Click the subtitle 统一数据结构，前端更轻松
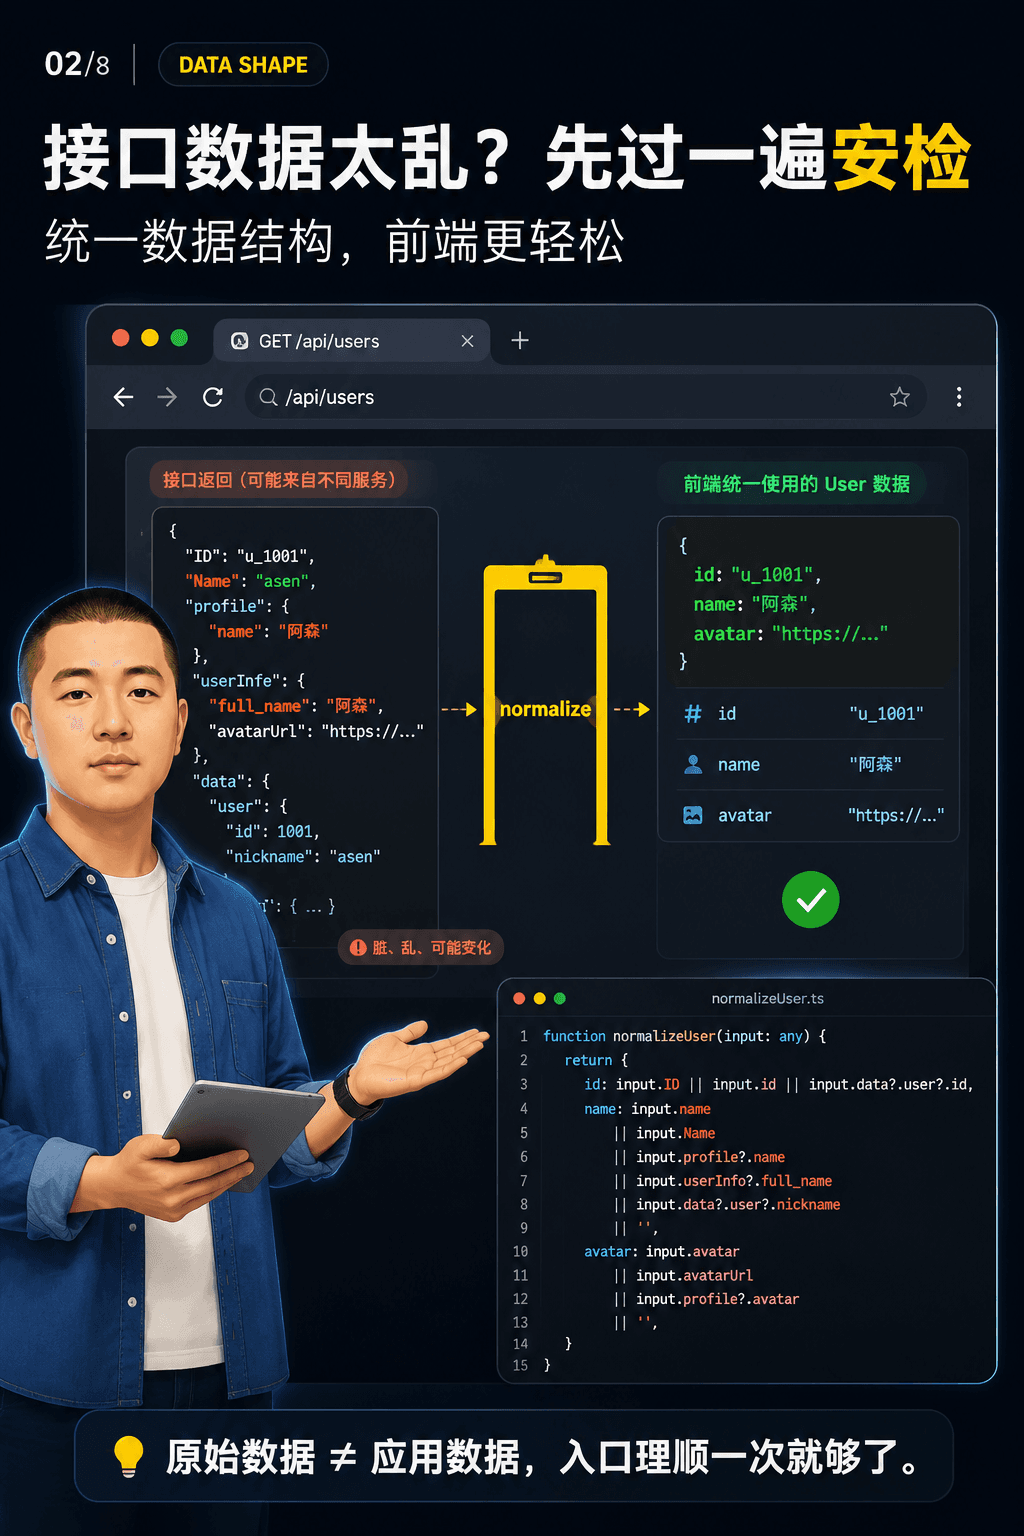 (335, 241)
